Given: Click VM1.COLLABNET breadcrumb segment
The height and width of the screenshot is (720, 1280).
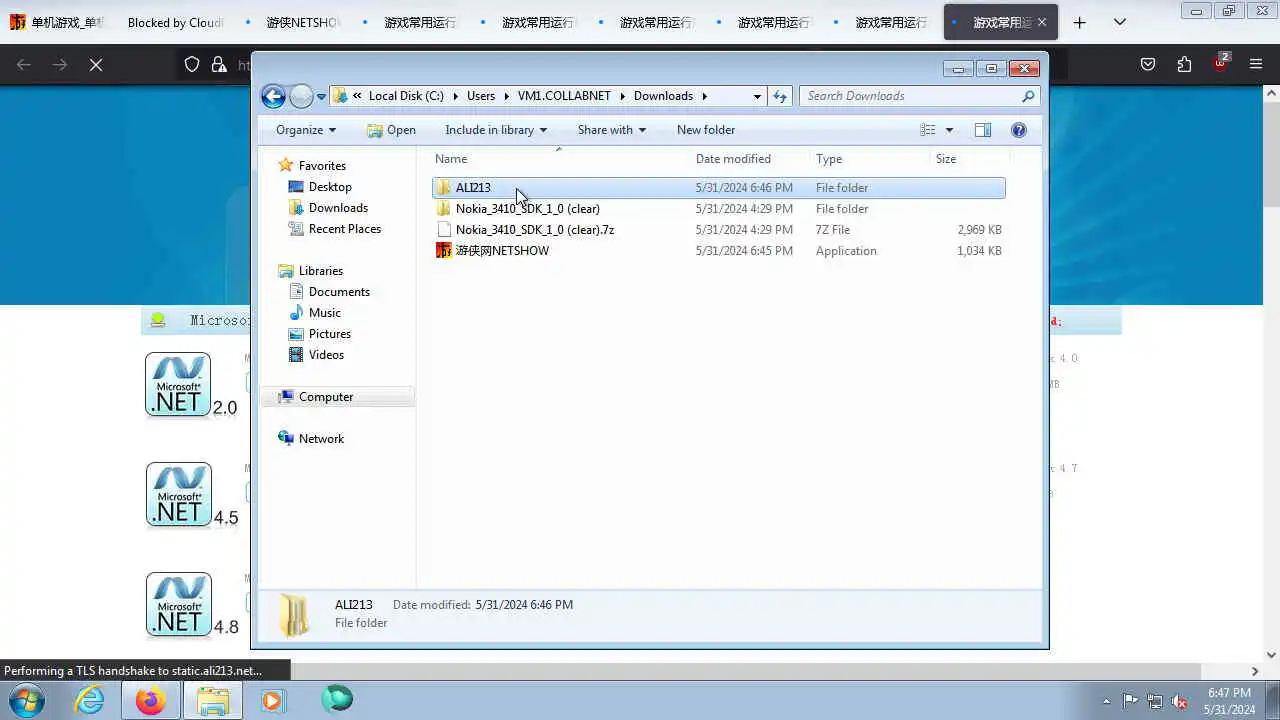Looking at the screenshot, I should pos(564,96).
